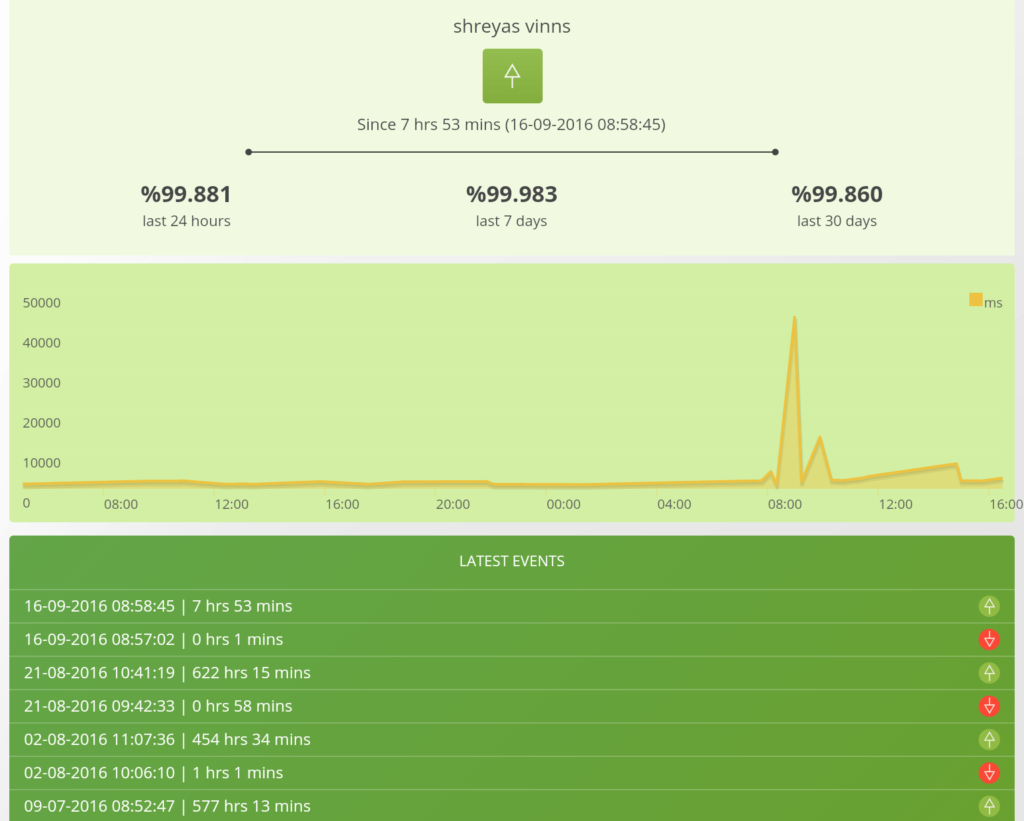Click the 30000 y-axis label
Screen dimensions: 1024x821
(x=41, y=383)
